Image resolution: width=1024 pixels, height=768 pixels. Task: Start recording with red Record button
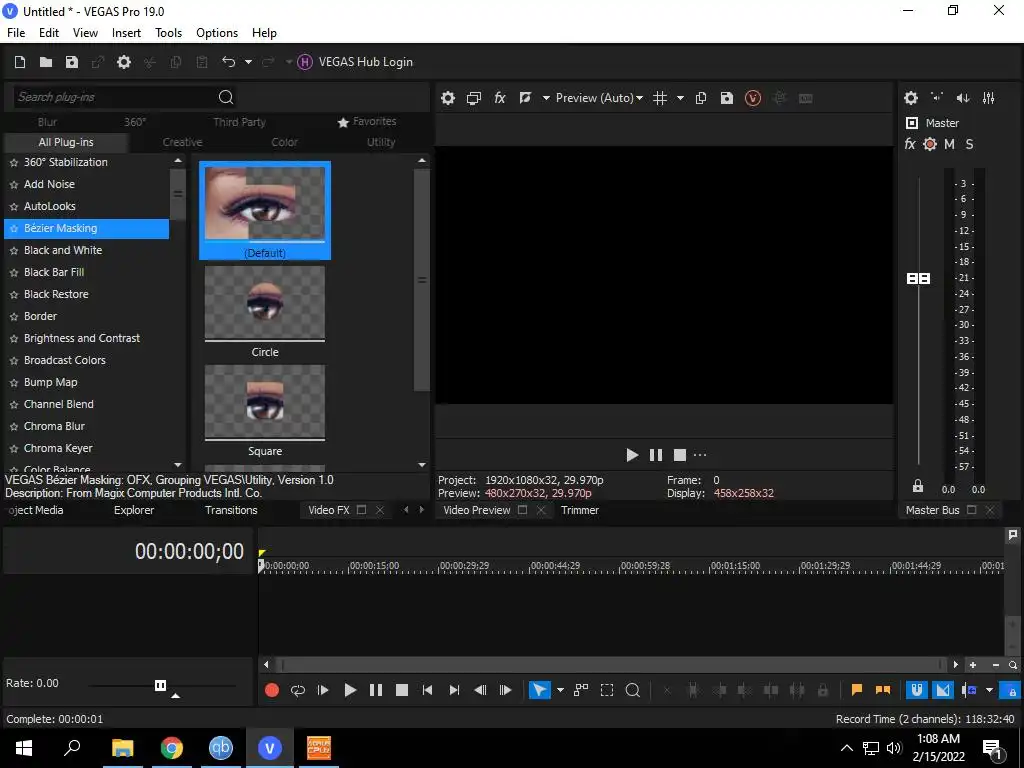(272, 690)
